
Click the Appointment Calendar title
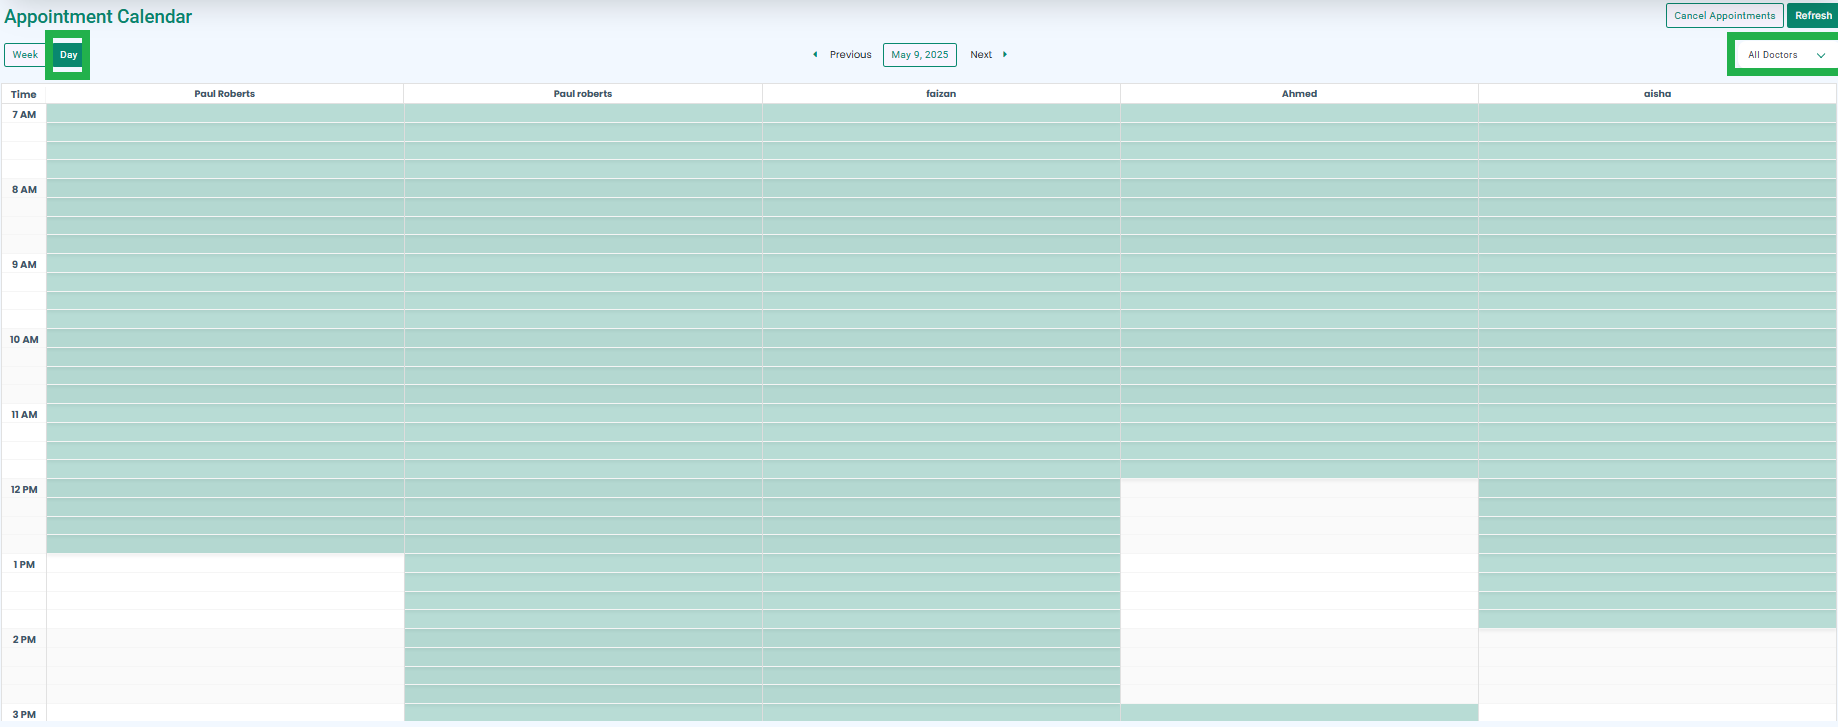(98, 17)
